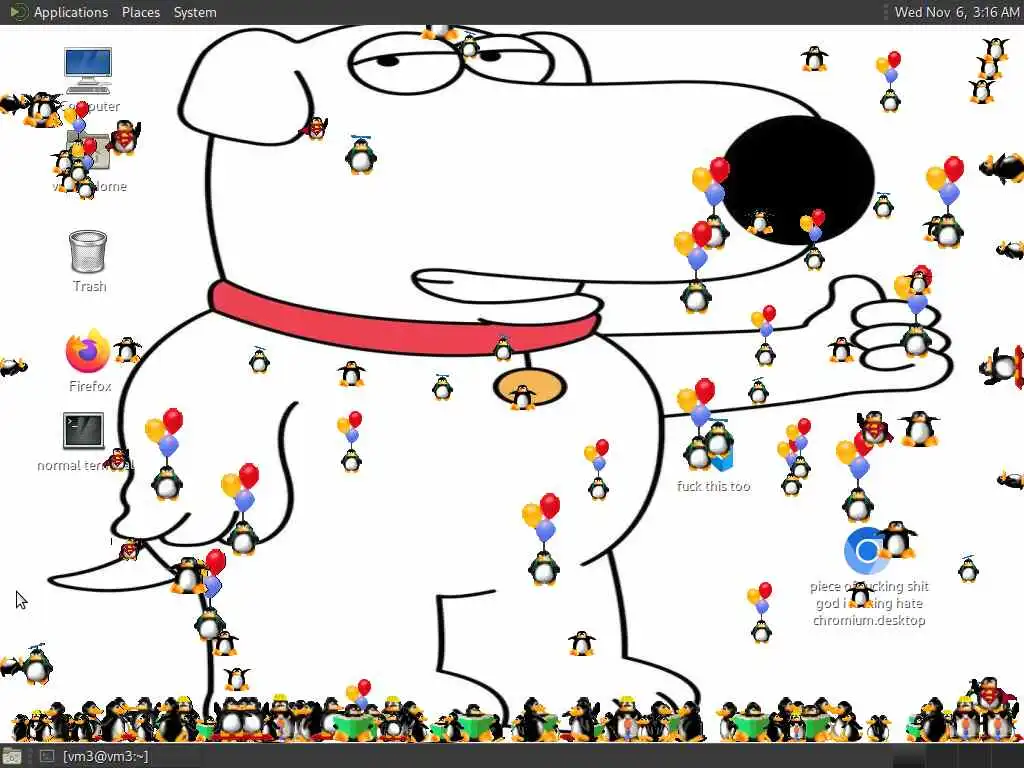Select the Trash desktop icon

(x=88, y=251)
